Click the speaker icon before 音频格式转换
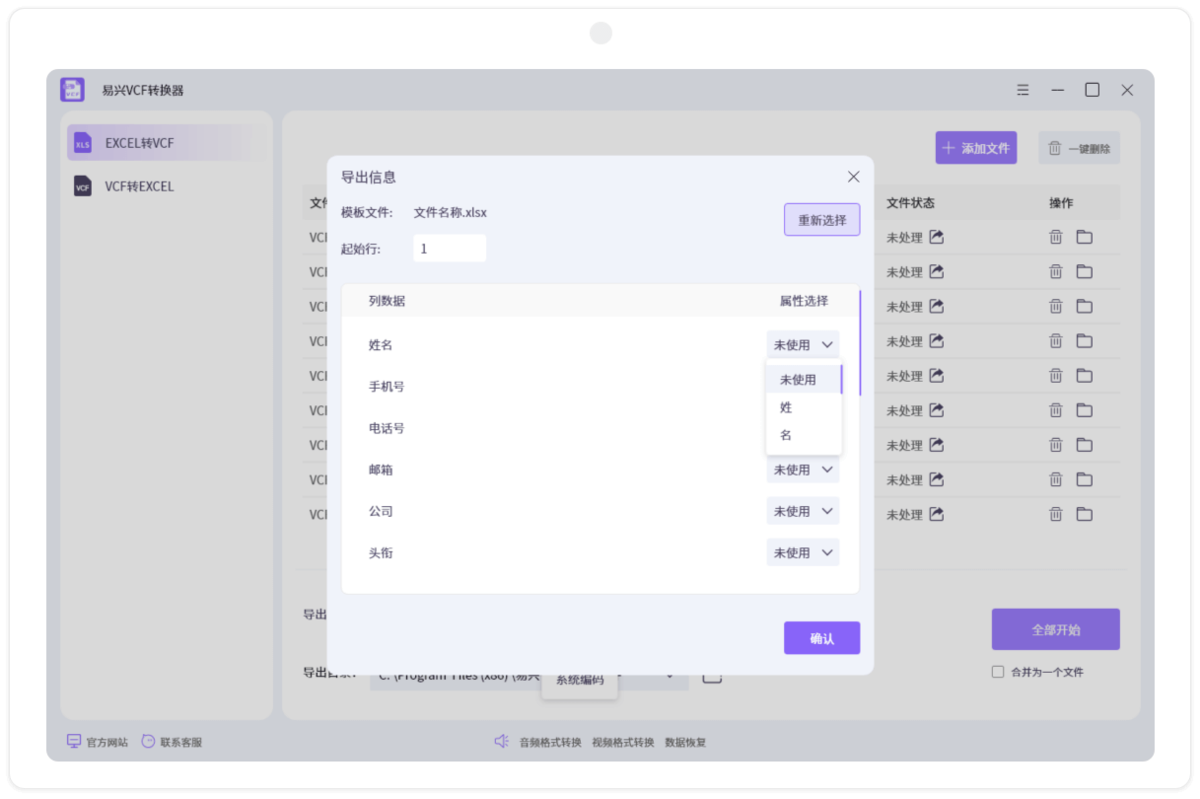Image resolution: width=1200 pixels, height=799 pixels. pos(501,741)
